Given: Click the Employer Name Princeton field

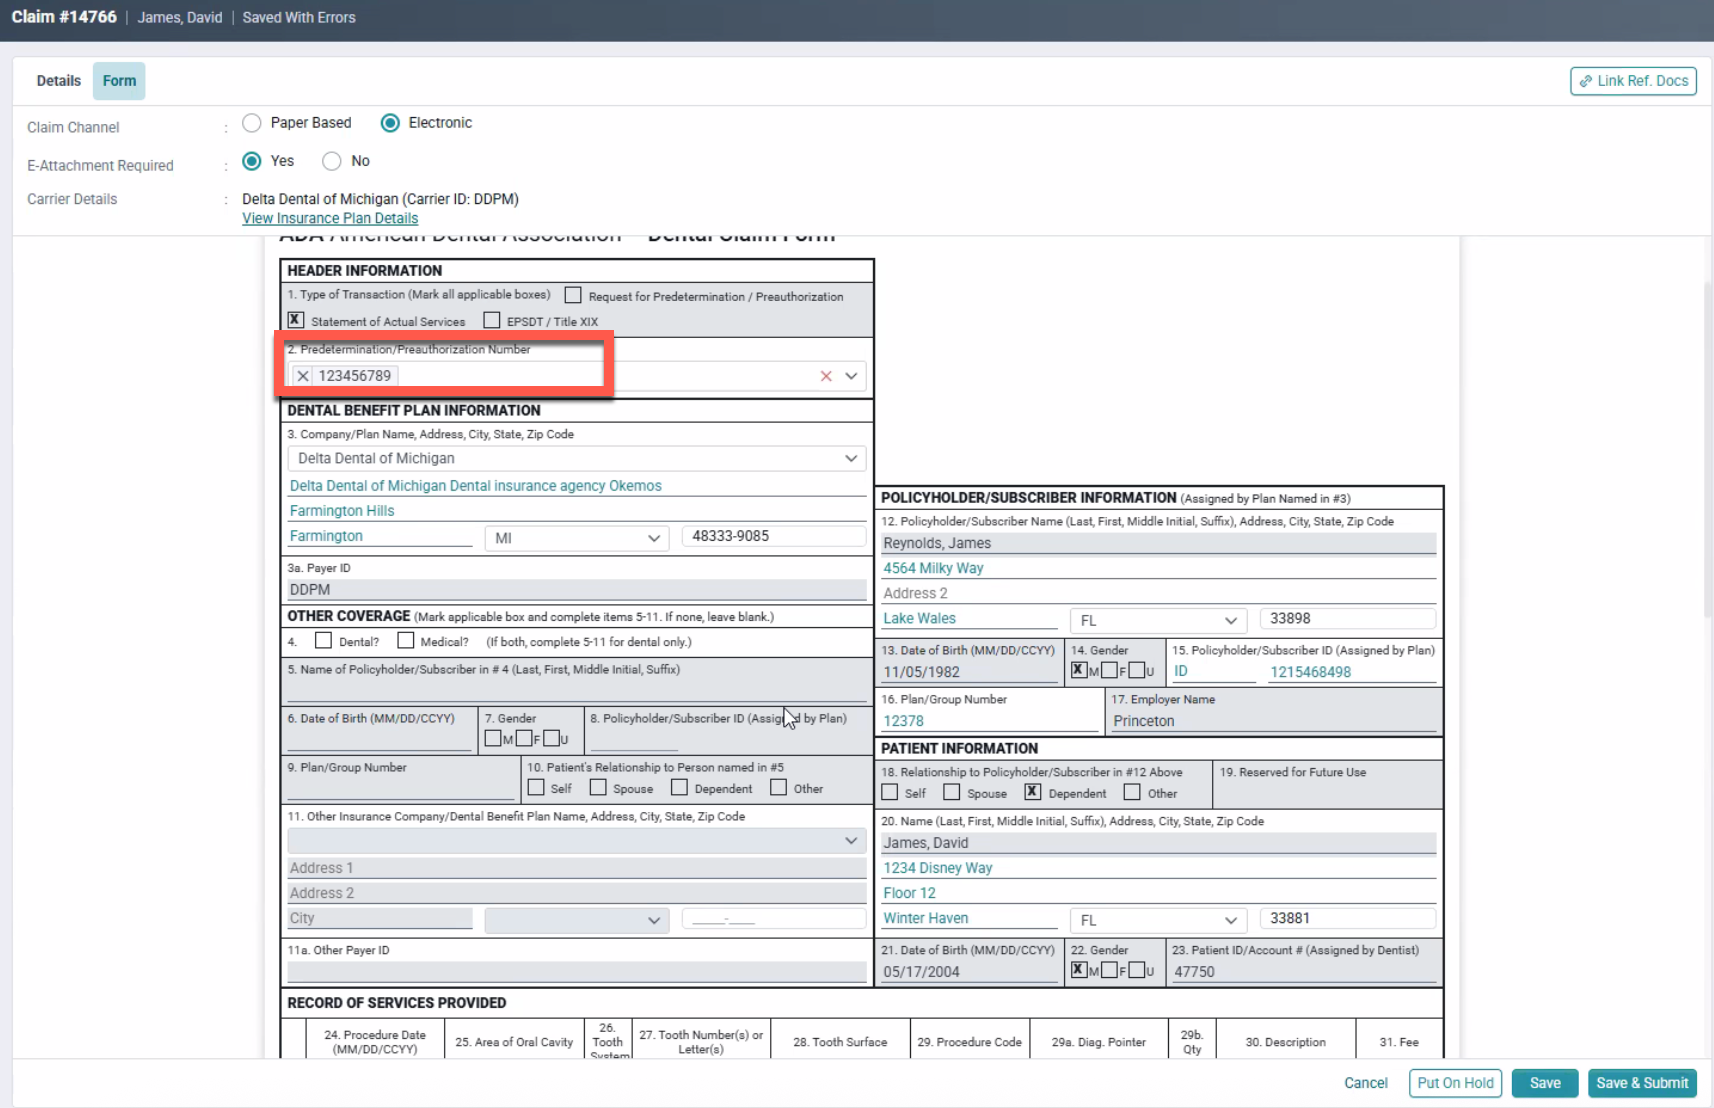Looking at the screenshot, I should (1274, 721).
